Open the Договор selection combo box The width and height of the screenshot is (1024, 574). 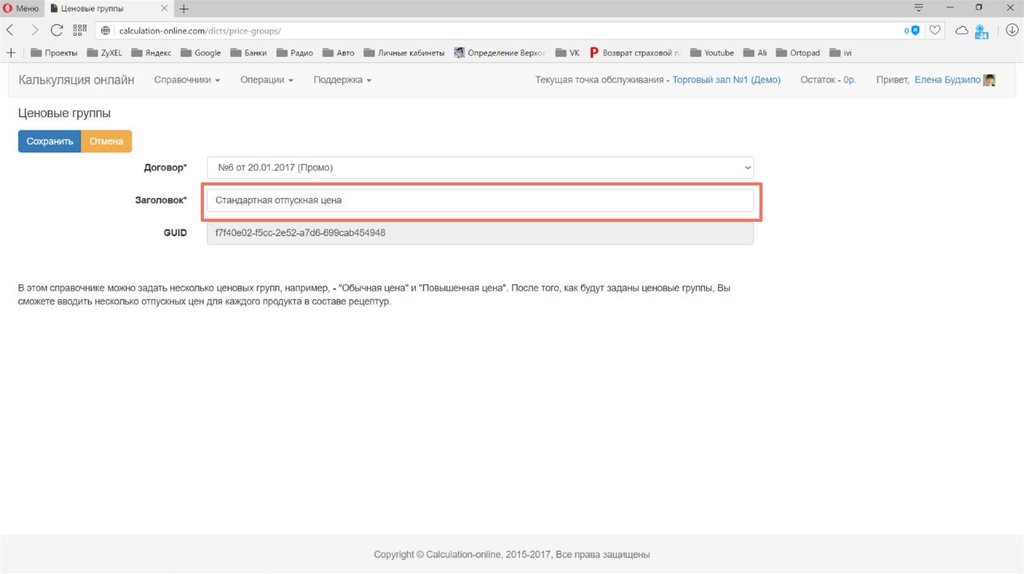(x=479, y=168)
